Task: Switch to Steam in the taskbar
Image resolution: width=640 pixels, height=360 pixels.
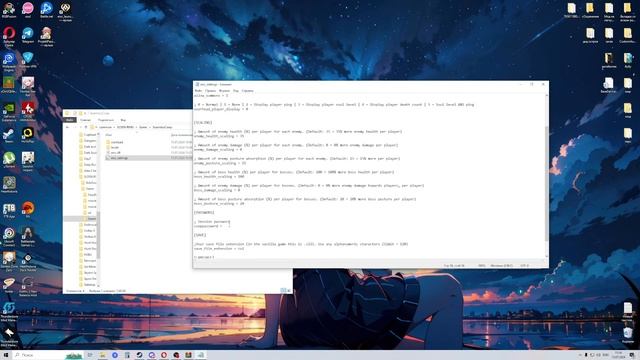Action: (x=139, y=355)
